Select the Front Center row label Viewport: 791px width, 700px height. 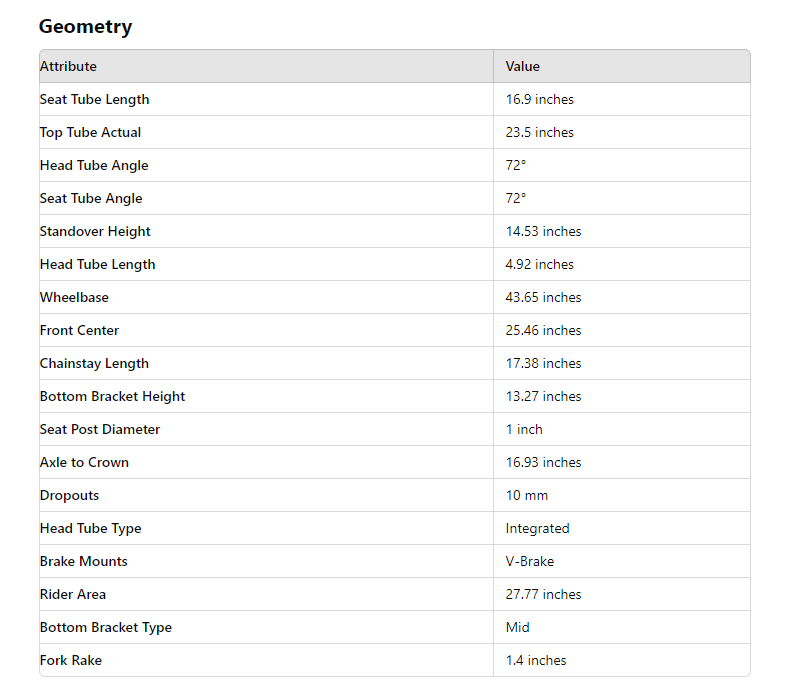79,331
